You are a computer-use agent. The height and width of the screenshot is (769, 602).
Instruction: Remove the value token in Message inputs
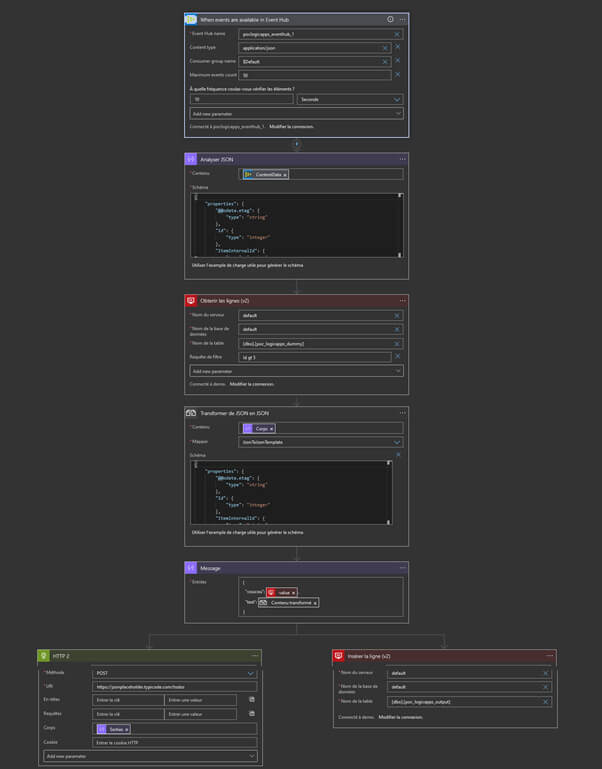coord(293,592)
